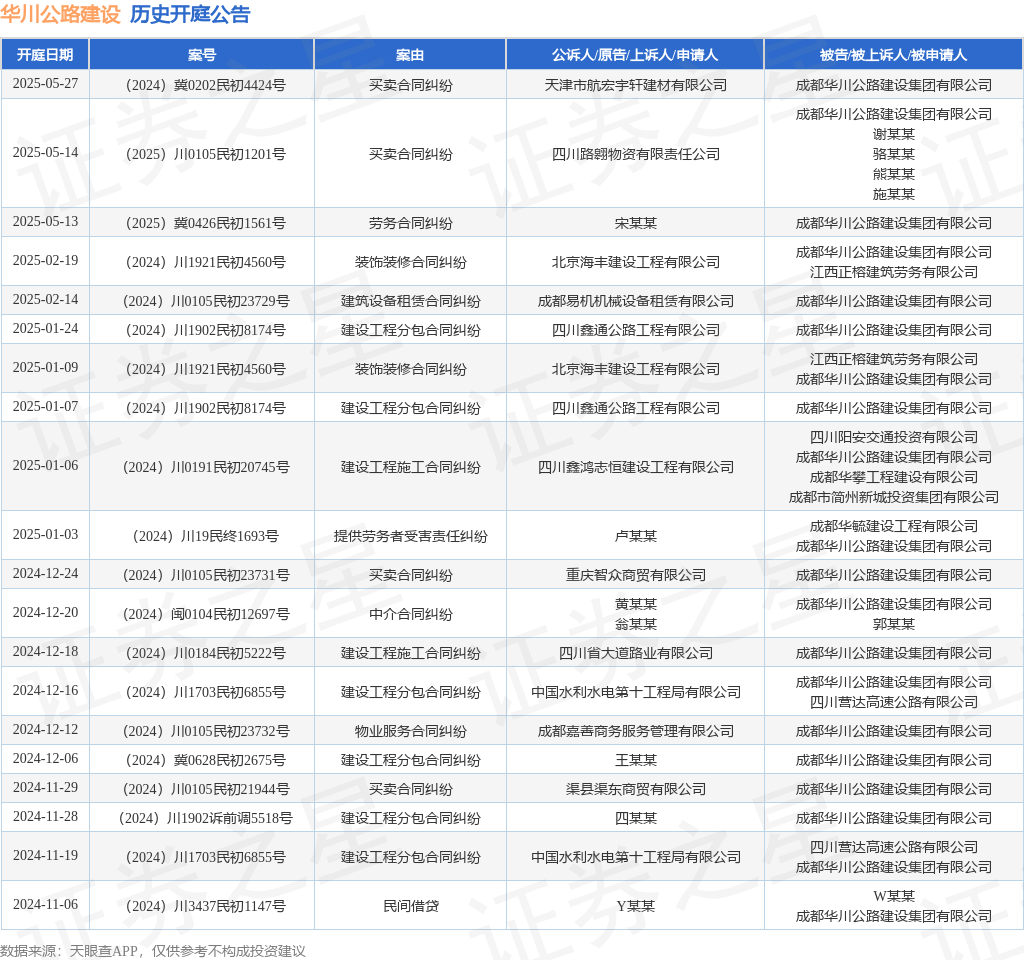Click the 历史开庭公告 heading
This screenshot has height=960, width=1024.
190,14
